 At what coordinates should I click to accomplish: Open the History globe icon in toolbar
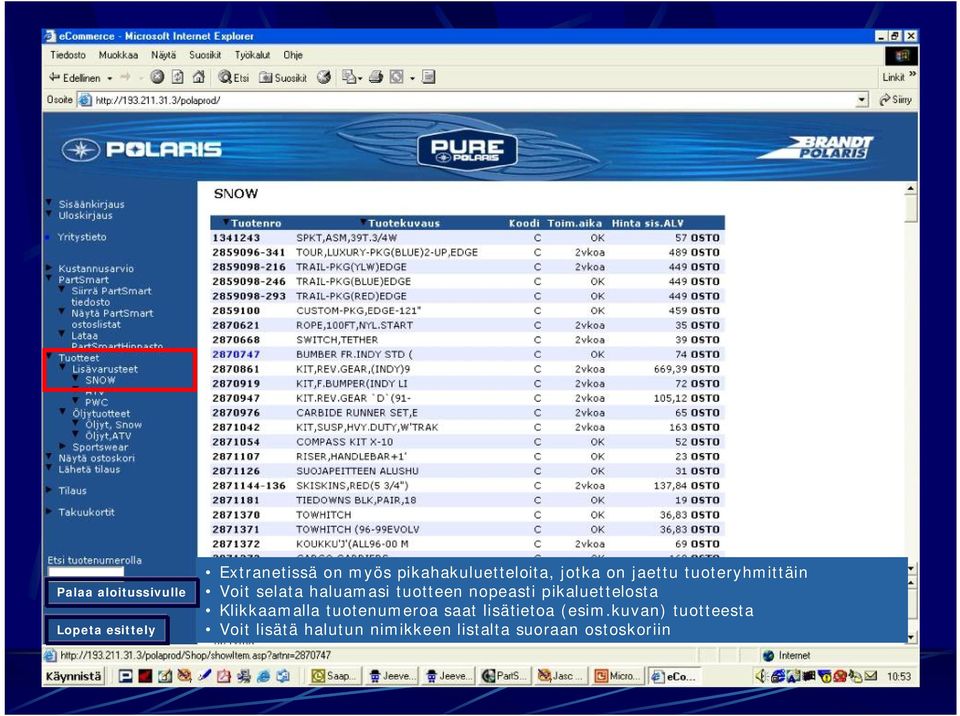(324, 77)
